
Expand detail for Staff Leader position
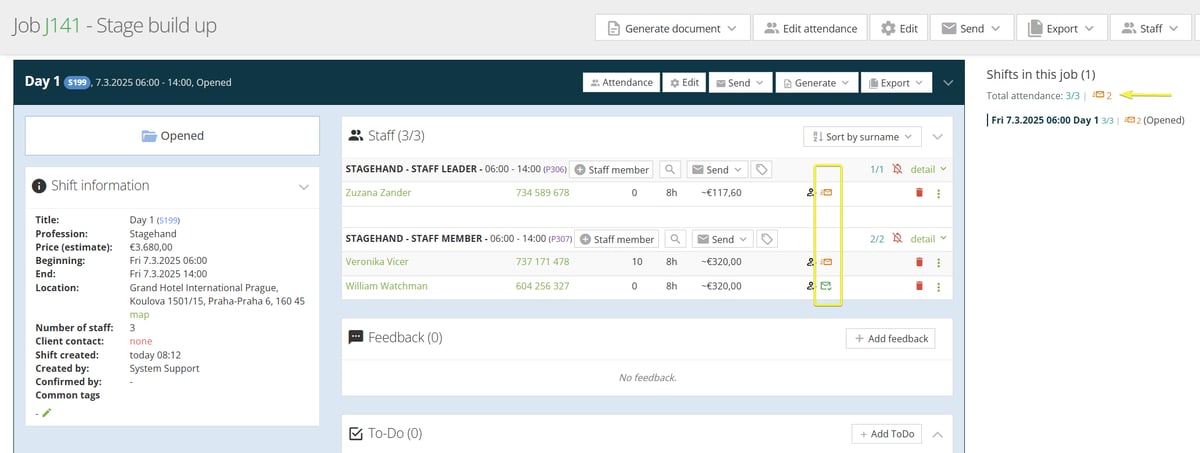click(928, 170)
